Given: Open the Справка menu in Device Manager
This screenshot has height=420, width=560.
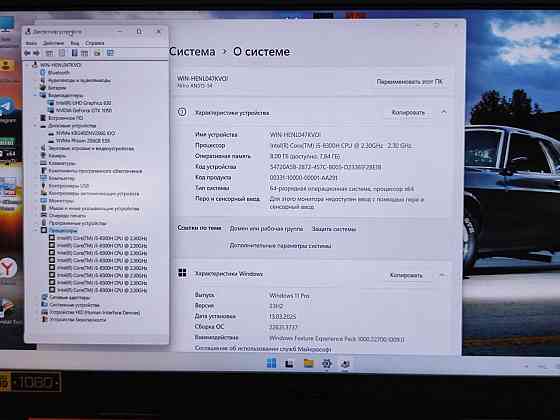Looking at the screenshot, I should click(95, 43).
